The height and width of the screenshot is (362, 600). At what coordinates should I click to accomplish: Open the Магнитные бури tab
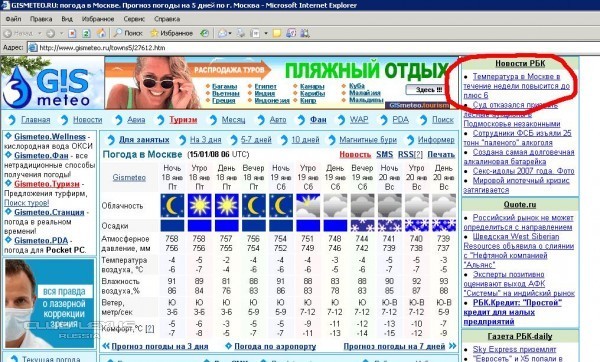[x=368, y=140]
